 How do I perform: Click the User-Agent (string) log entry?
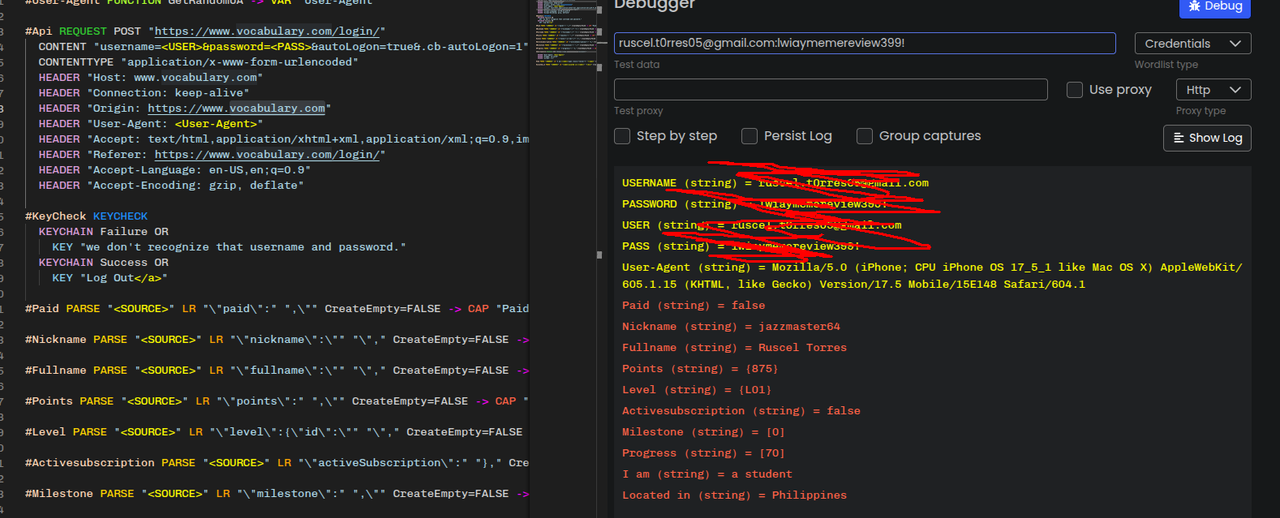(x=932, y=276)
